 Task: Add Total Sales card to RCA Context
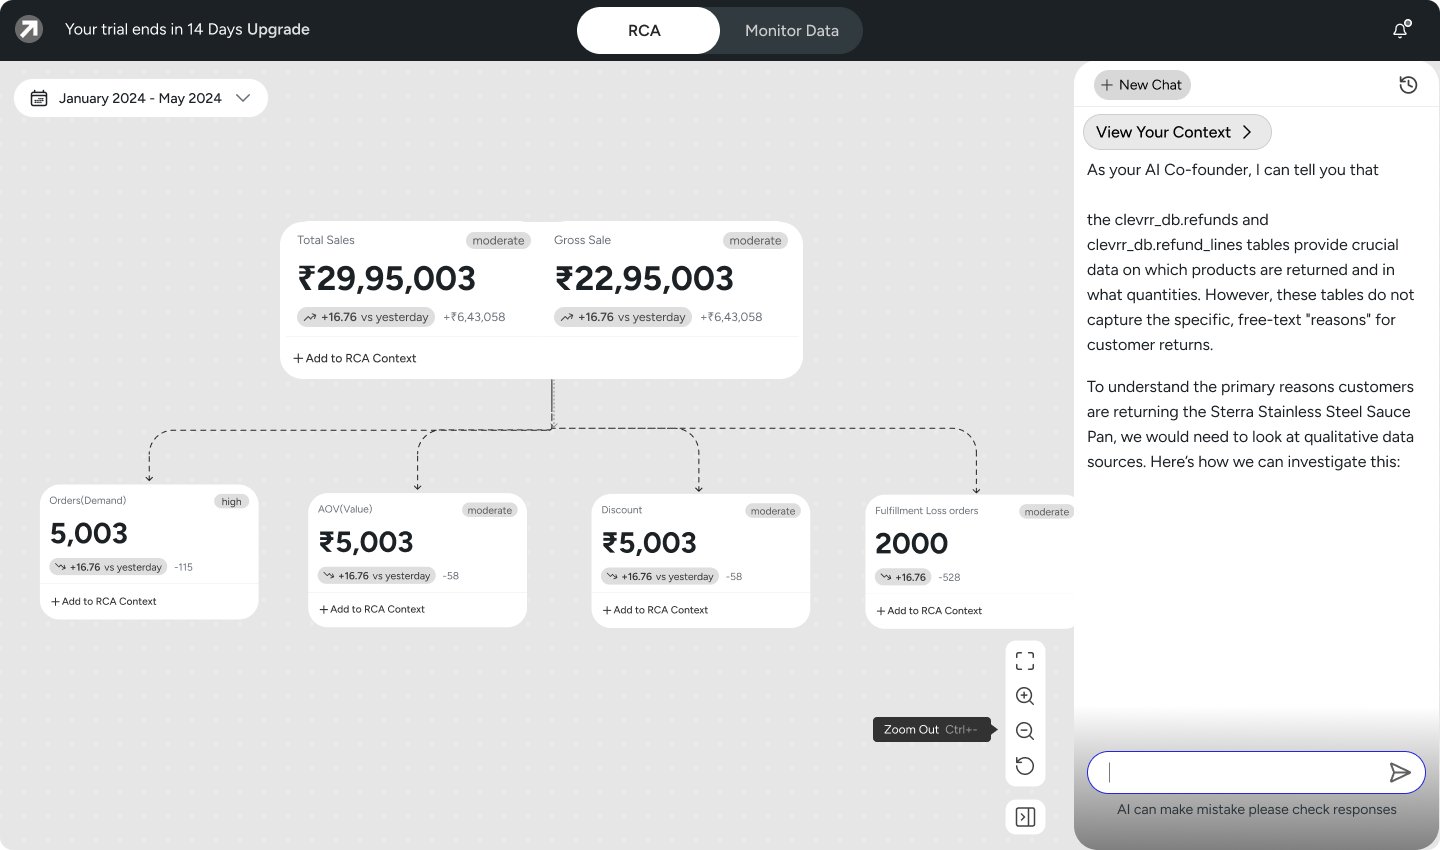point(355,358)
